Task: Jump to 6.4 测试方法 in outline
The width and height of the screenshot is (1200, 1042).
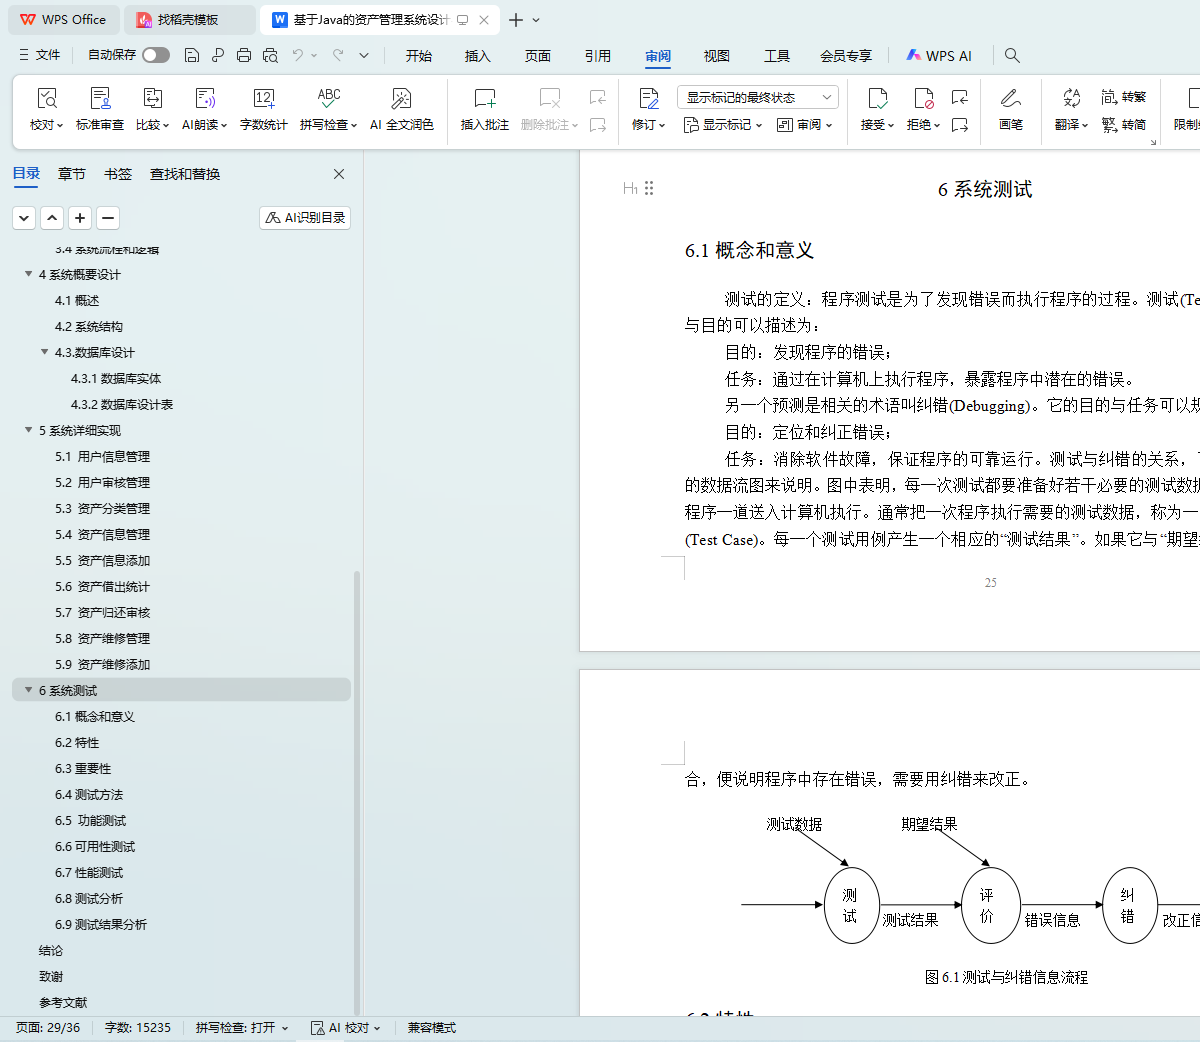Action: pos(89,794)
